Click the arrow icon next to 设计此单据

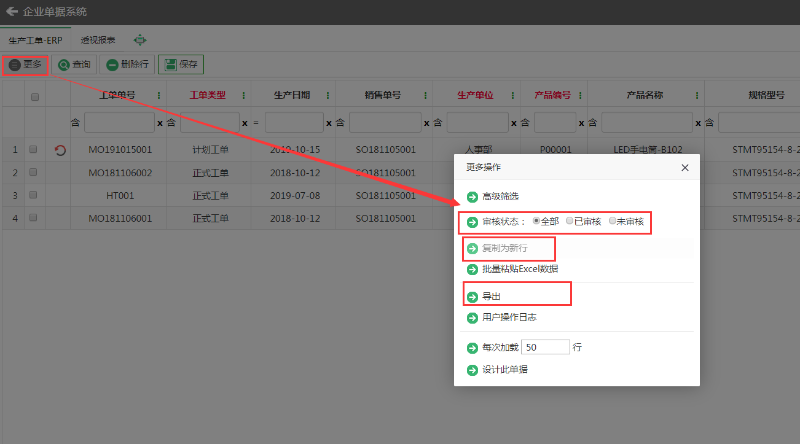[x=472, y=370]
